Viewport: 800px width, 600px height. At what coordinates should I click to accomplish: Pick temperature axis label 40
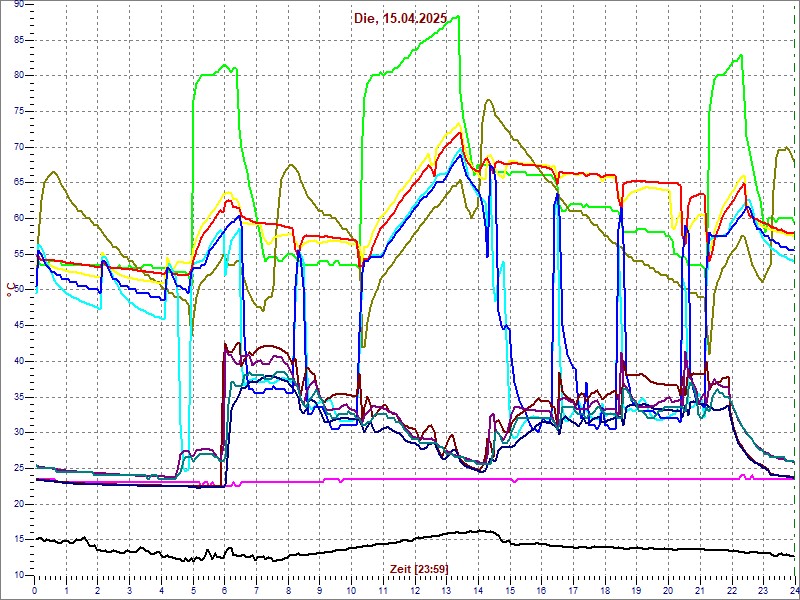click(19, 361)
